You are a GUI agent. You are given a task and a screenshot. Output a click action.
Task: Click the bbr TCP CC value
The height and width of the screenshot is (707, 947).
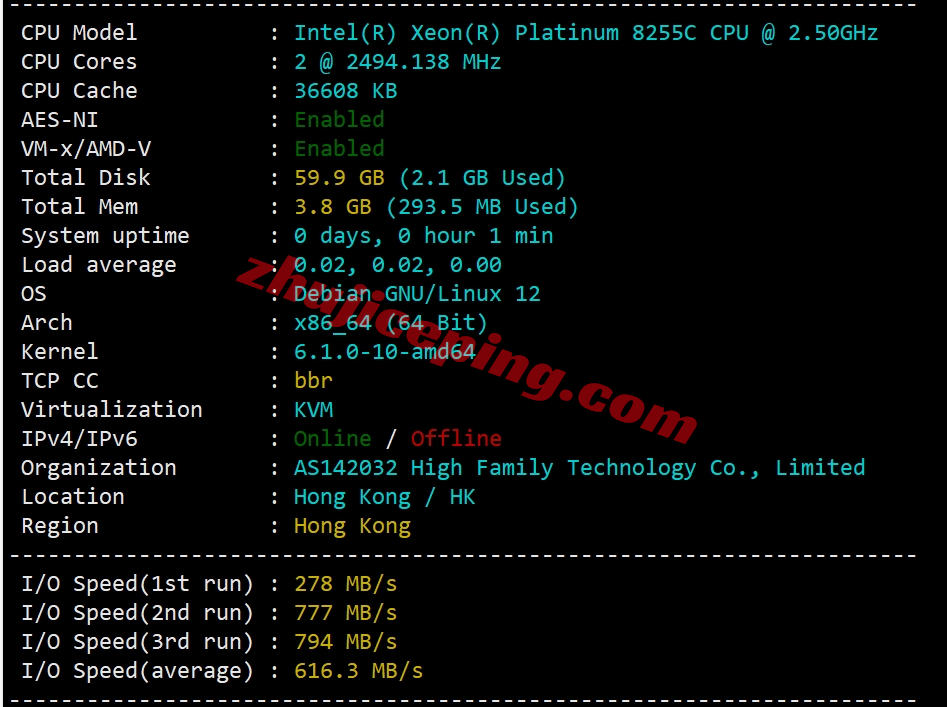313,380
